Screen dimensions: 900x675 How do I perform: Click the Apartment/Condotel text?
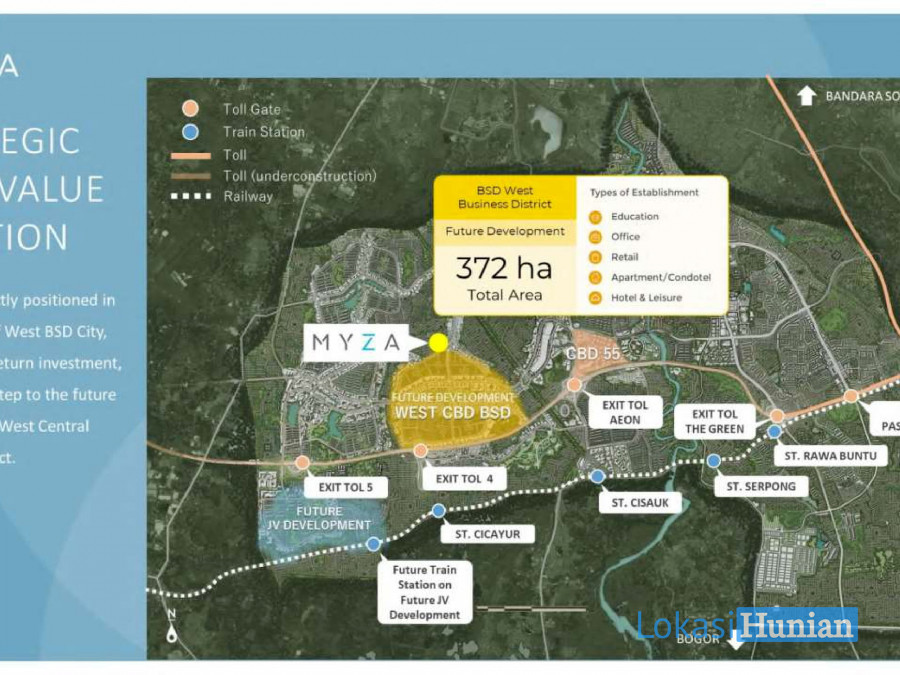click(661, 277)
